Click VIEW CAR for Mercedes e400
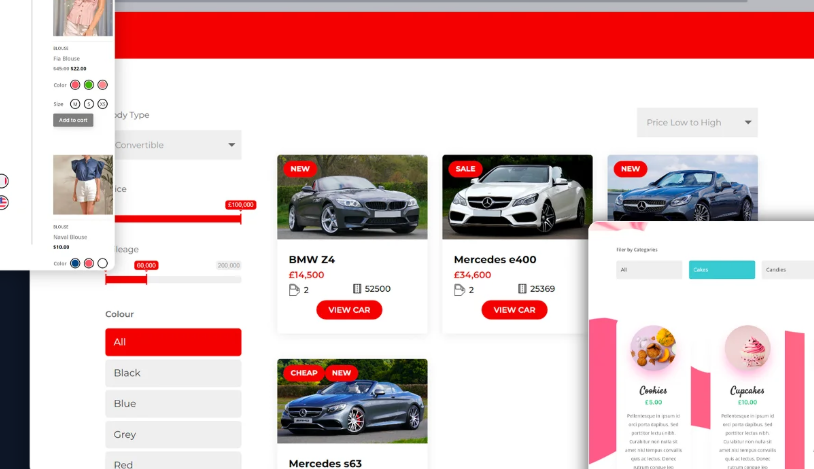The image size is (814, 469). (x=514, y=310)
